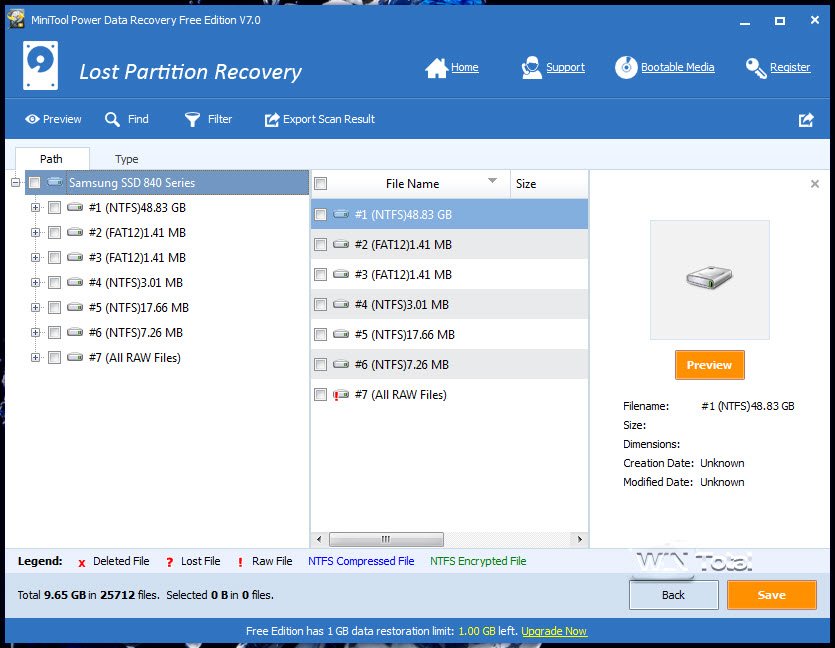The image size is (835, 648).
Task: Click raw-file drive icon of #7 in file list
Action: [341, 395]
